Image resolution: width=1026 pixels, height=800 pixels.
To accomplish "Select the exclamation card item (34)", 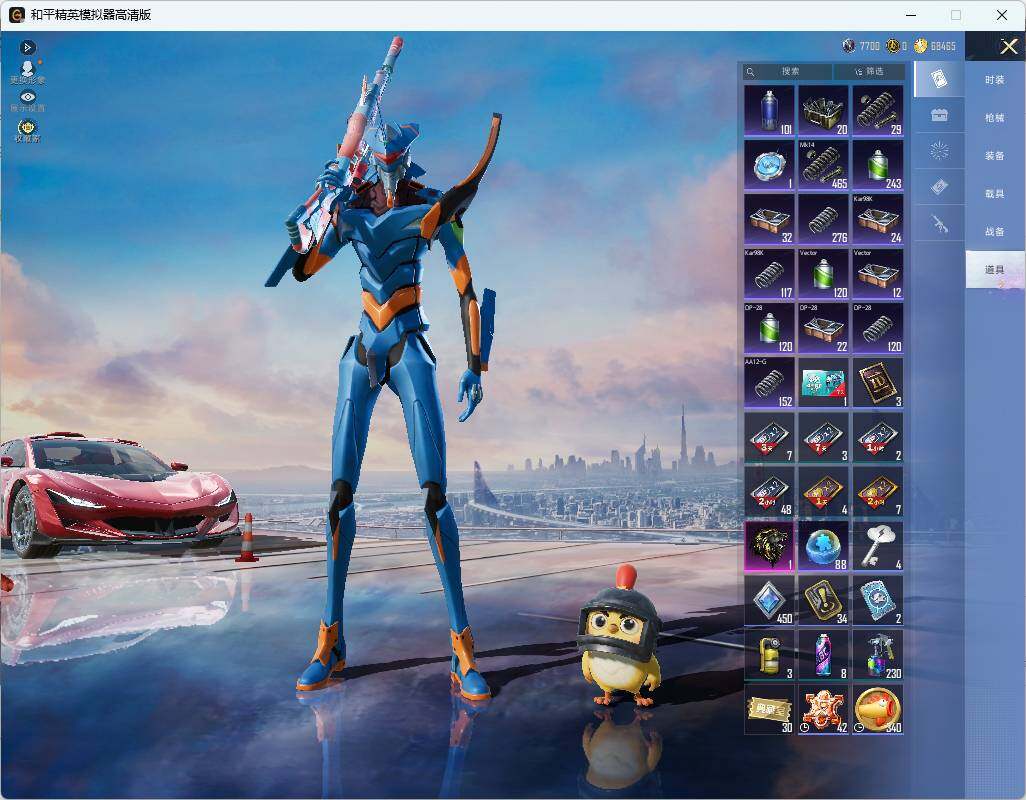I will 823,600.
